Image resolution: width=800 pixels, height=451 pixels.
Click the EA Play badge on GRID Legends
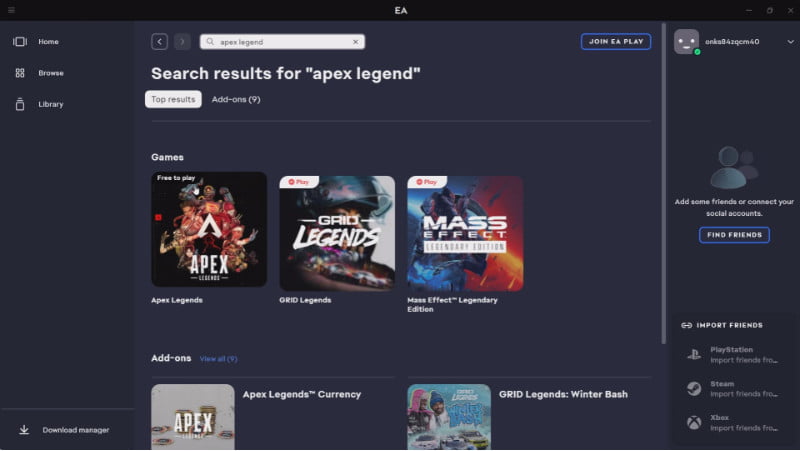(299, 182)
